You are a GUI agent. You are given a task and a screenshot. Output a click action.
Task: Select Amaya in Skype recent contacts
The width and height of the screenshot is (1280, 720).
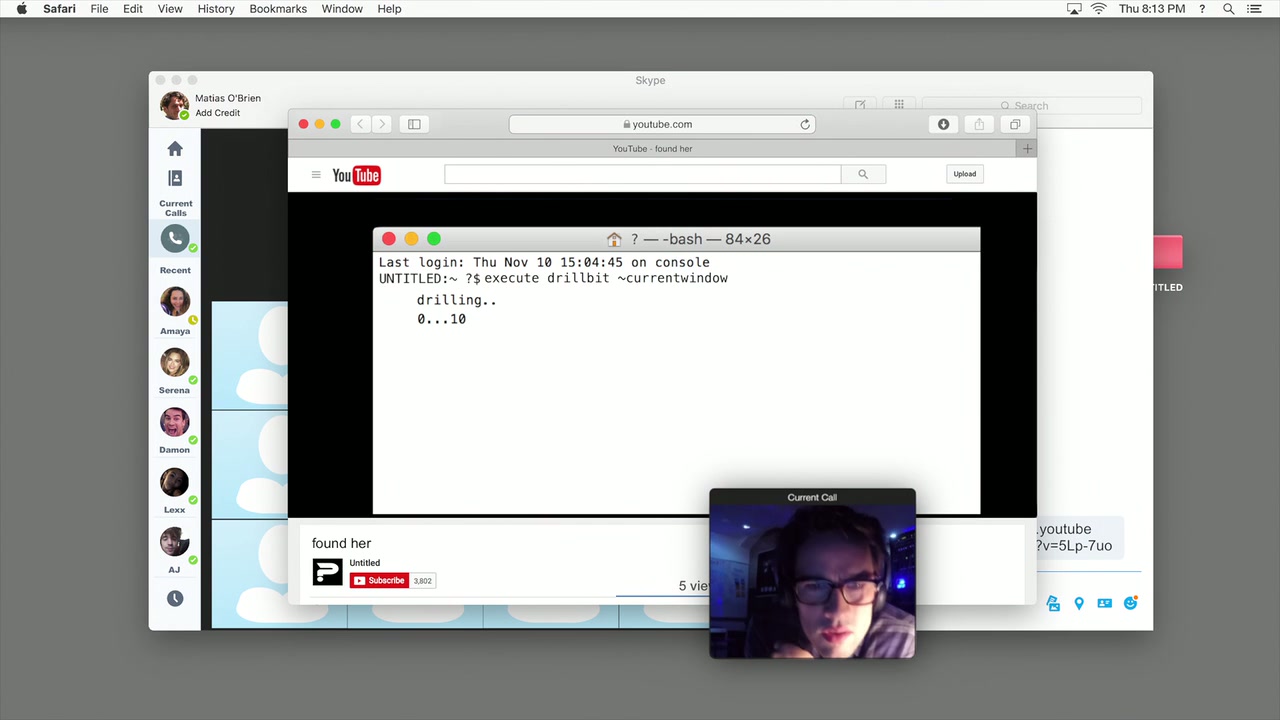175,303
